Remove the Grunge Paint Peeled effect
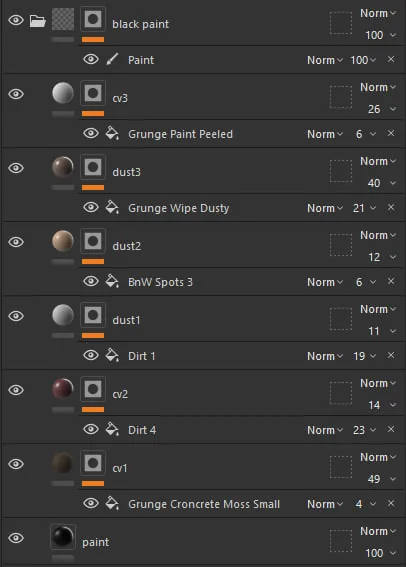 pos(391,133)
